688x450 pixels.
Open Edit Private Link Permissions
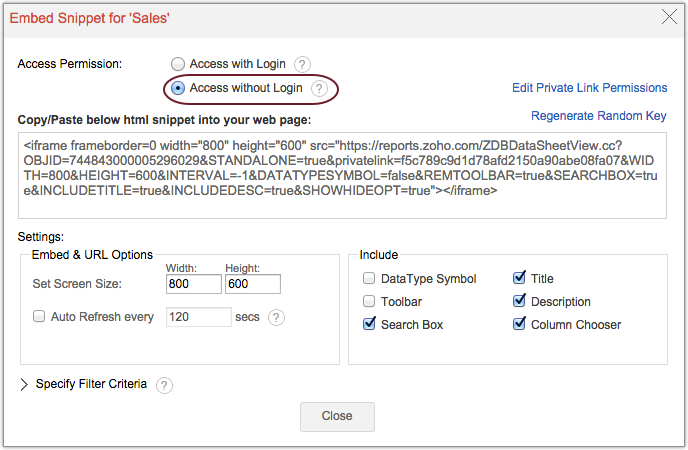(x=589, y=88)
